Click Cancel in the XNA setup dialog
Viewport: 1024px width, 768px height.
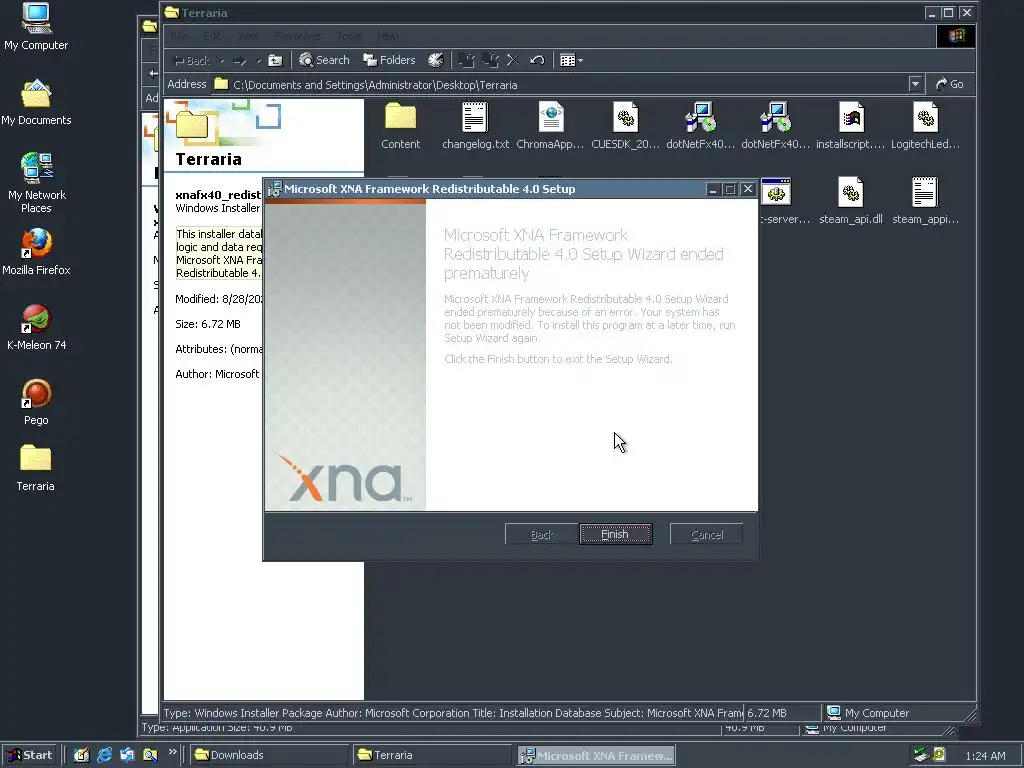pos(707,534)
